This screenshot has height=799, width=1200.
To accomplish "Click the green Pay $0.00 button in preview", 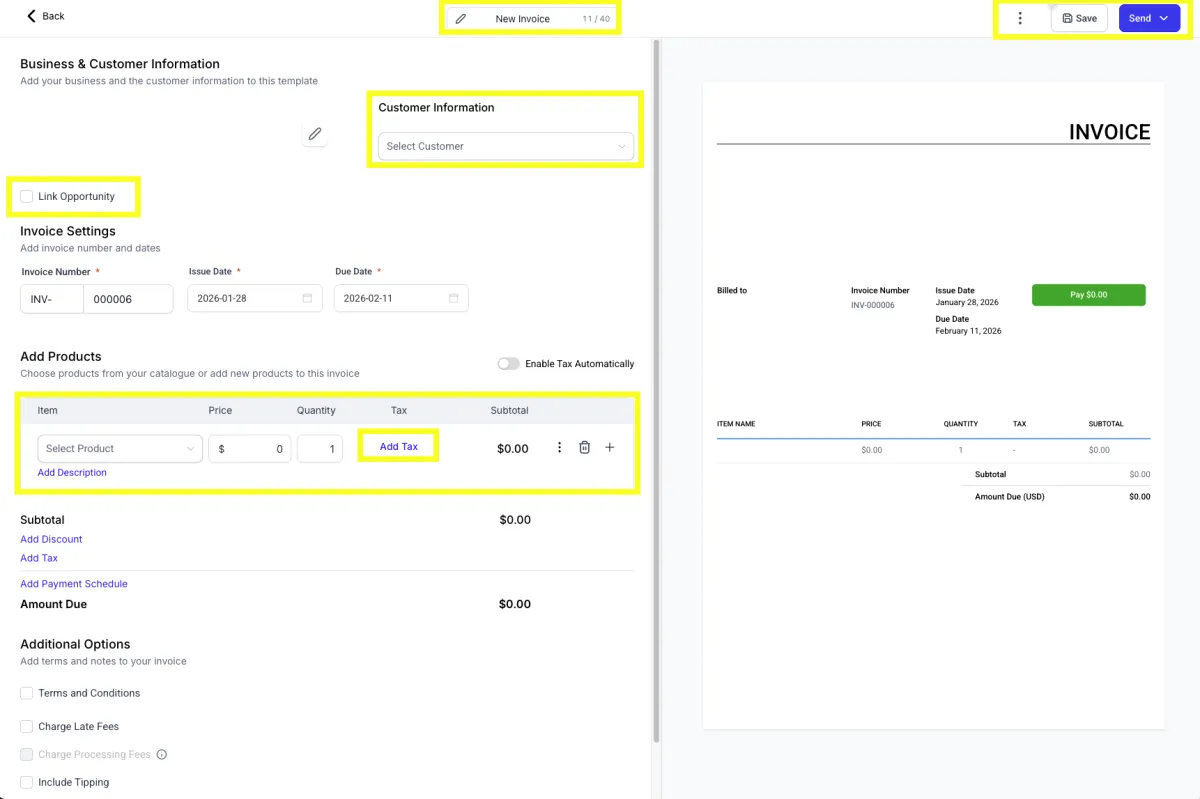I will pos(1089,295).
